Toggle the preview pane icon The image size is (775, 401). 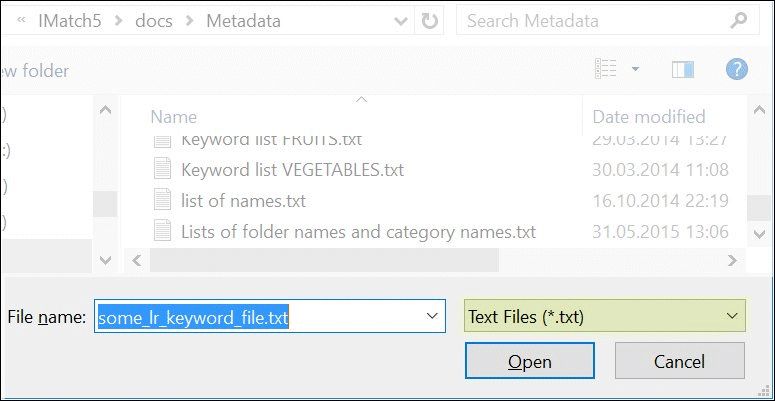683,69
